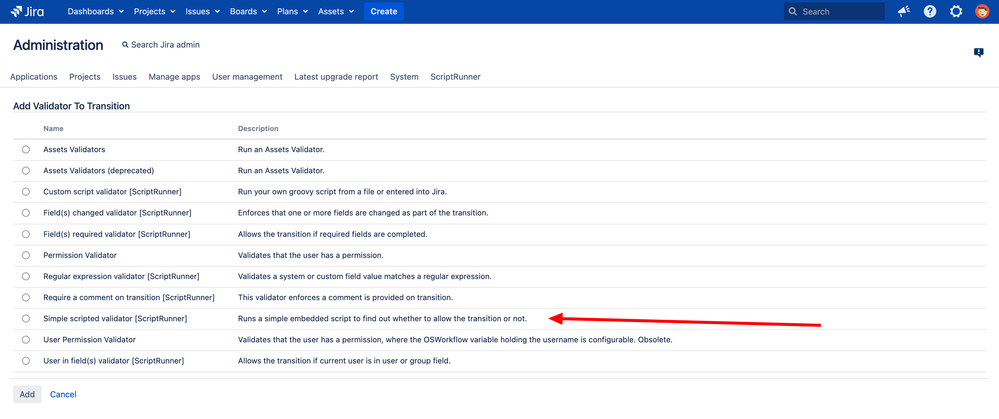Image resolution: width=999 pixels, height=419 pixels.
Task: Open the ScriptRunner tab
Action: tap(456, 76)
